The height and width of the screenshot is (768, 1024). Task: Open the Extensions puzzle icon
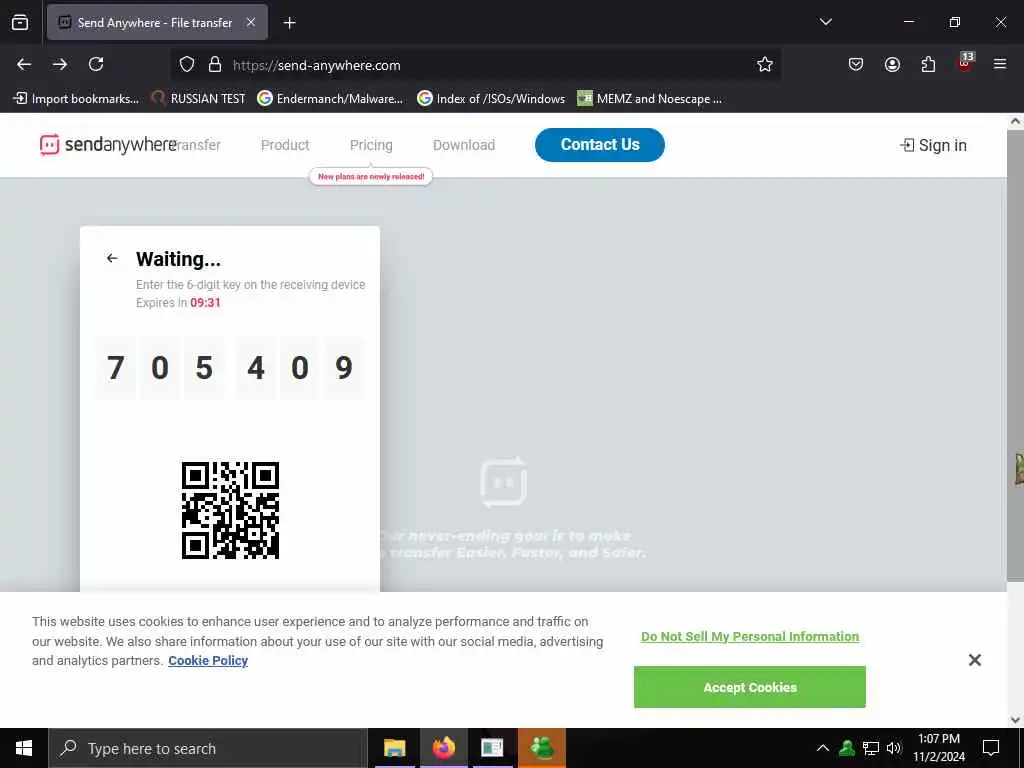pyautogui.click(x=928, y=64)
